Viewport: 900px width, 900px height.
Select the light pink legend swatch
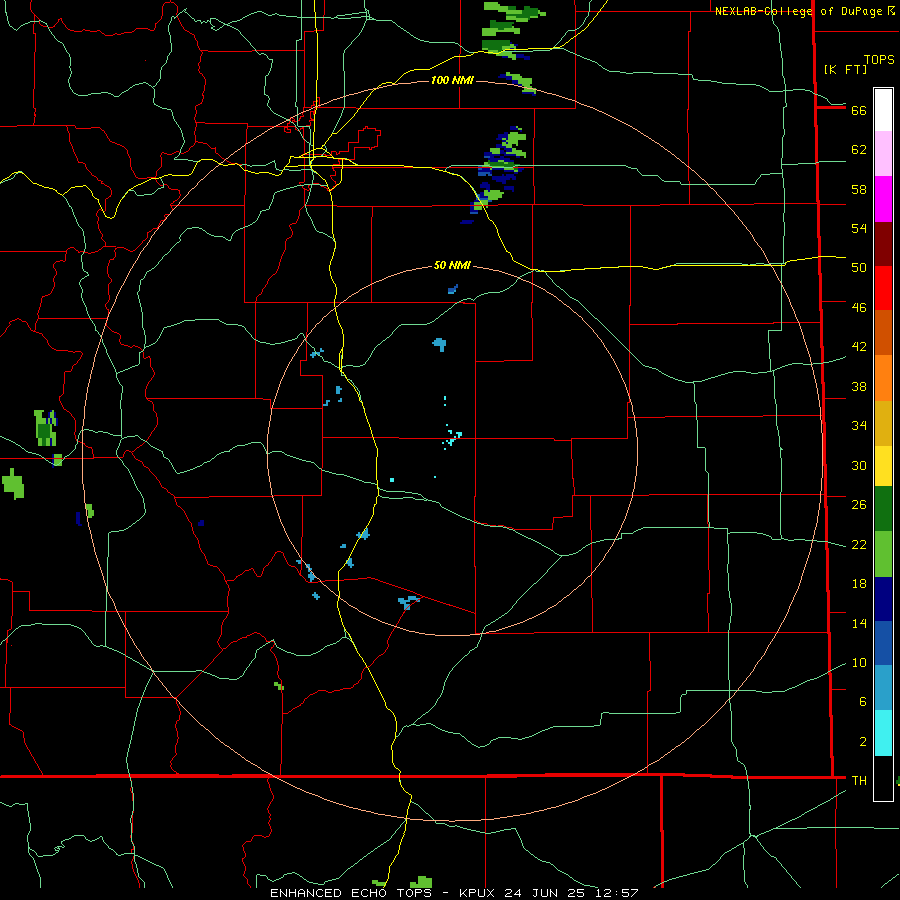pos(883,153)
